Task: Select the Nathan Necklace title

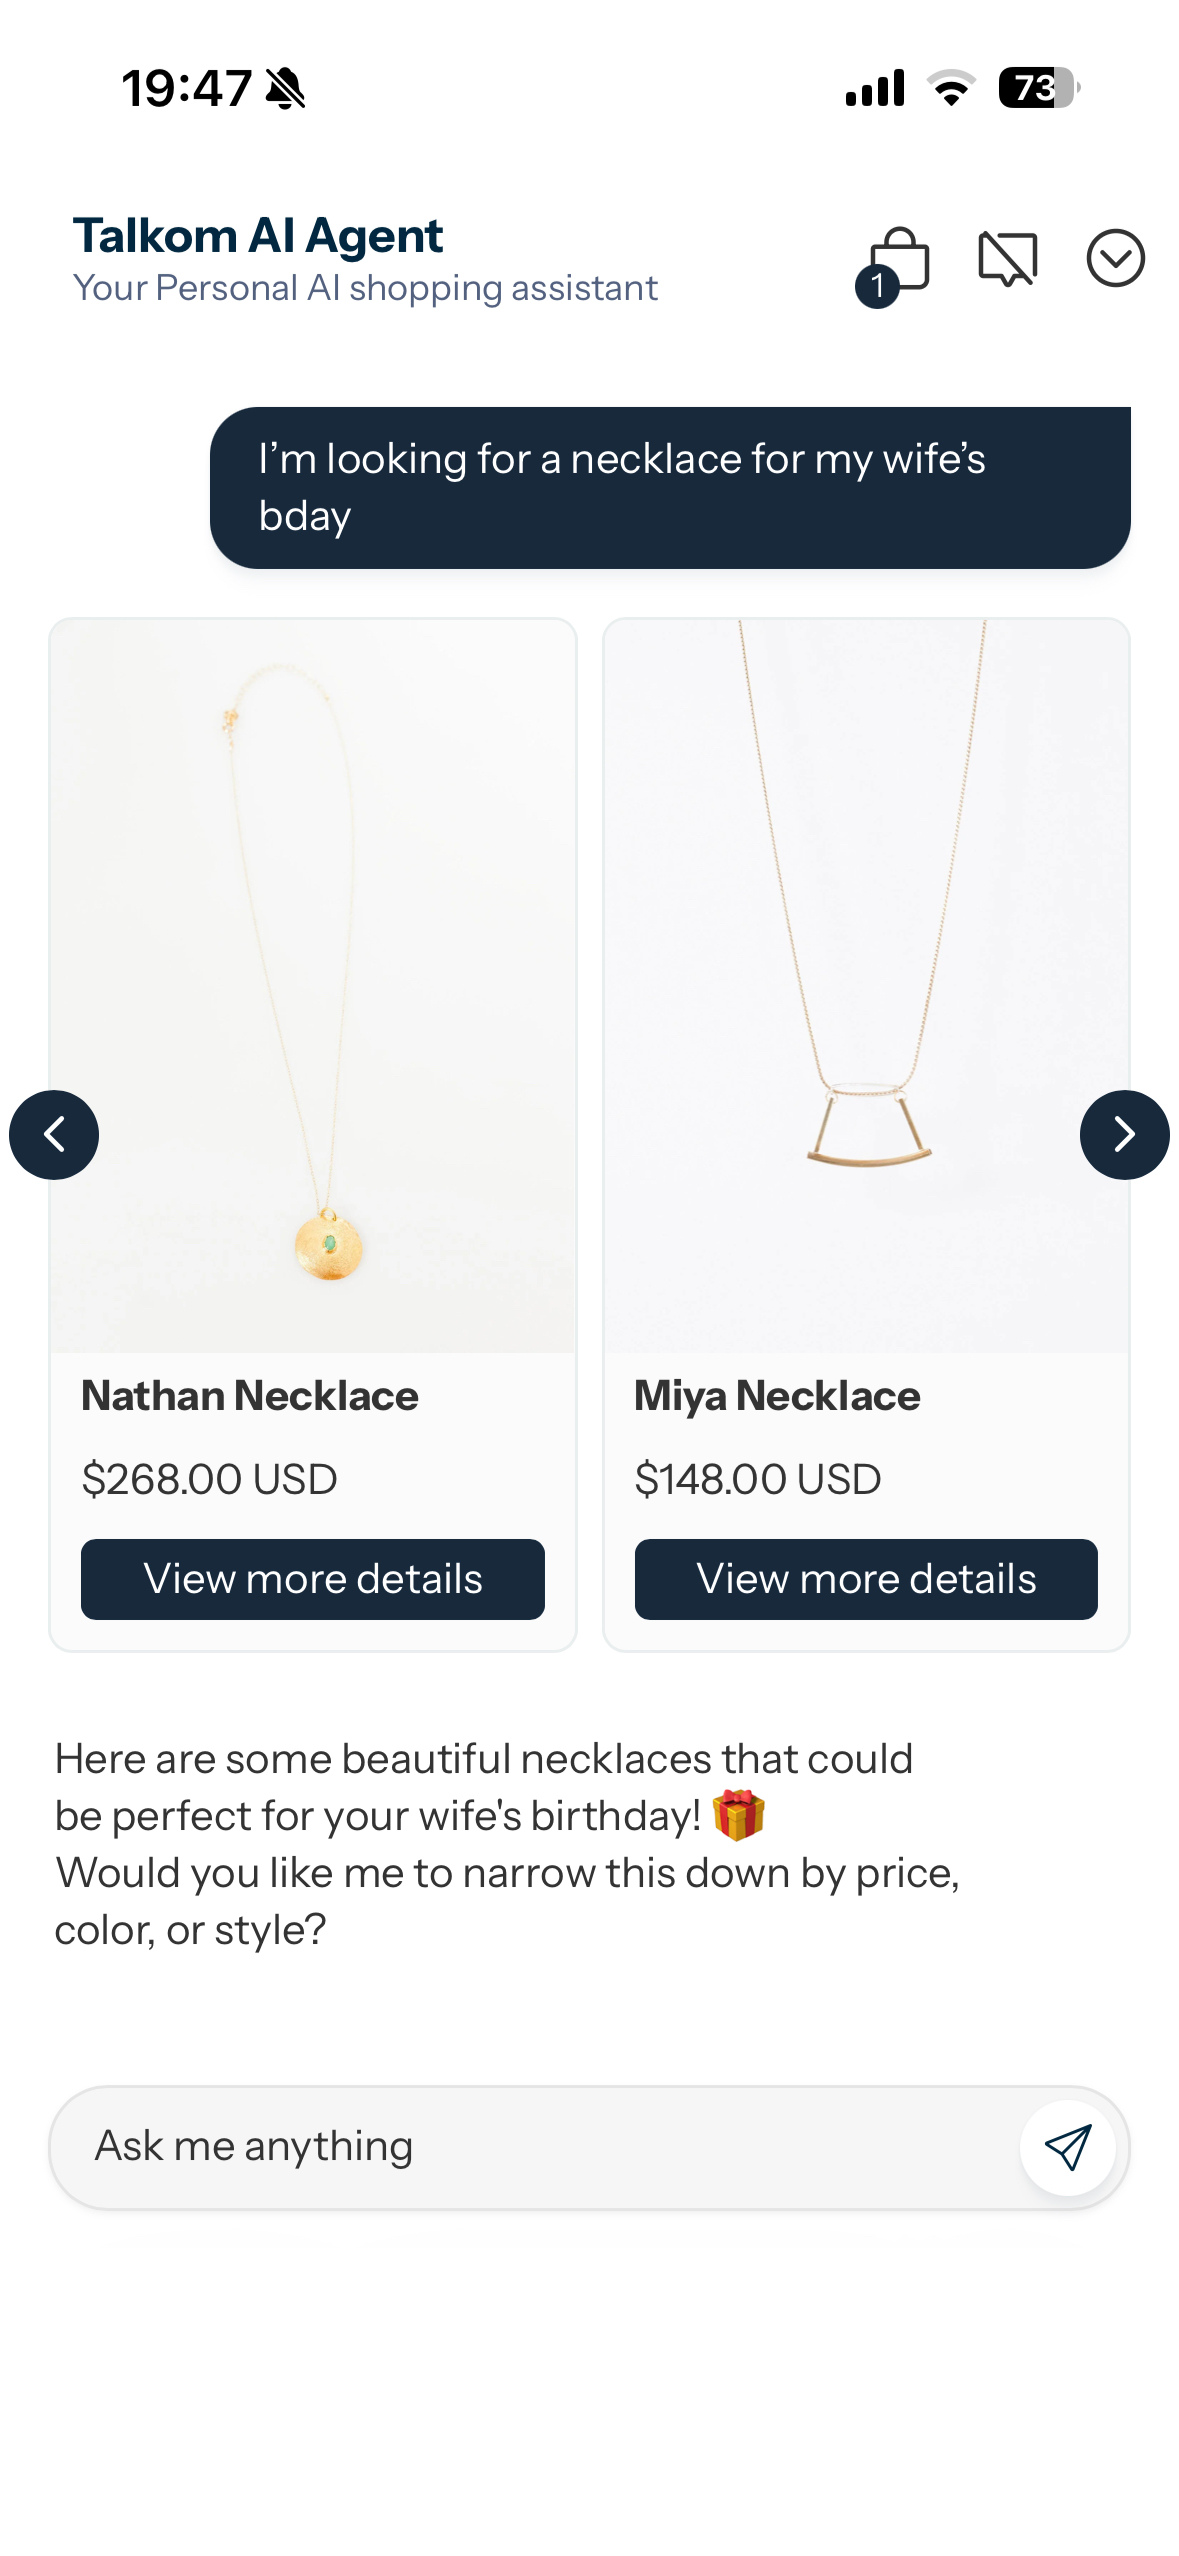Action: 250,1395
